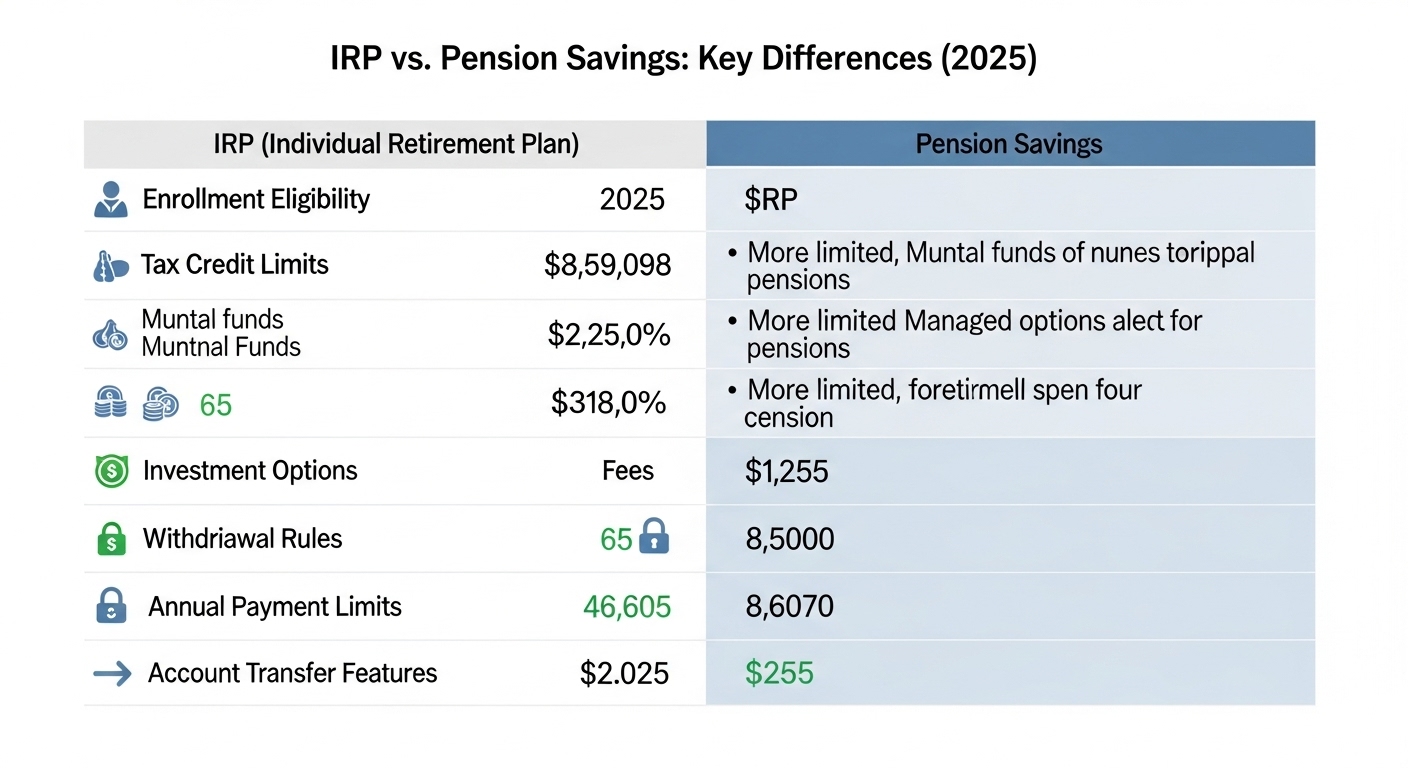Click the coin stack icons beside green 65
The height and width of the screenshot is (768, 1408).
click(x=137, y=404)
